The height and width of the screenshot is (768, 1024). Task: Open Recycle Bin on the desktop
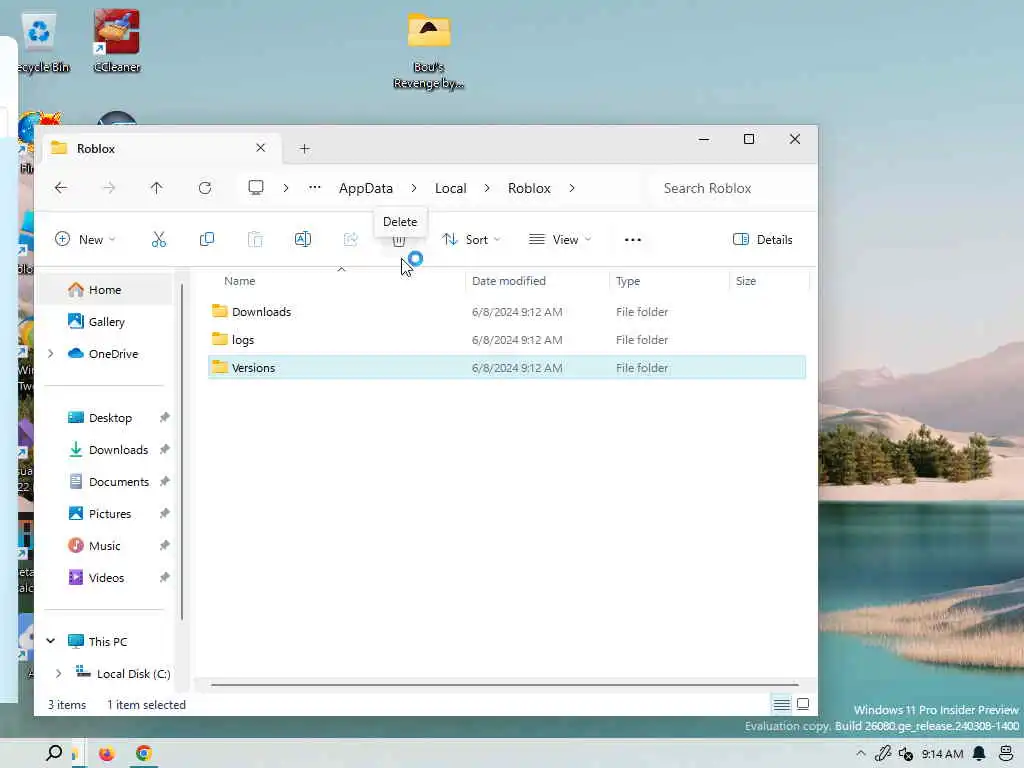[40, 42]
